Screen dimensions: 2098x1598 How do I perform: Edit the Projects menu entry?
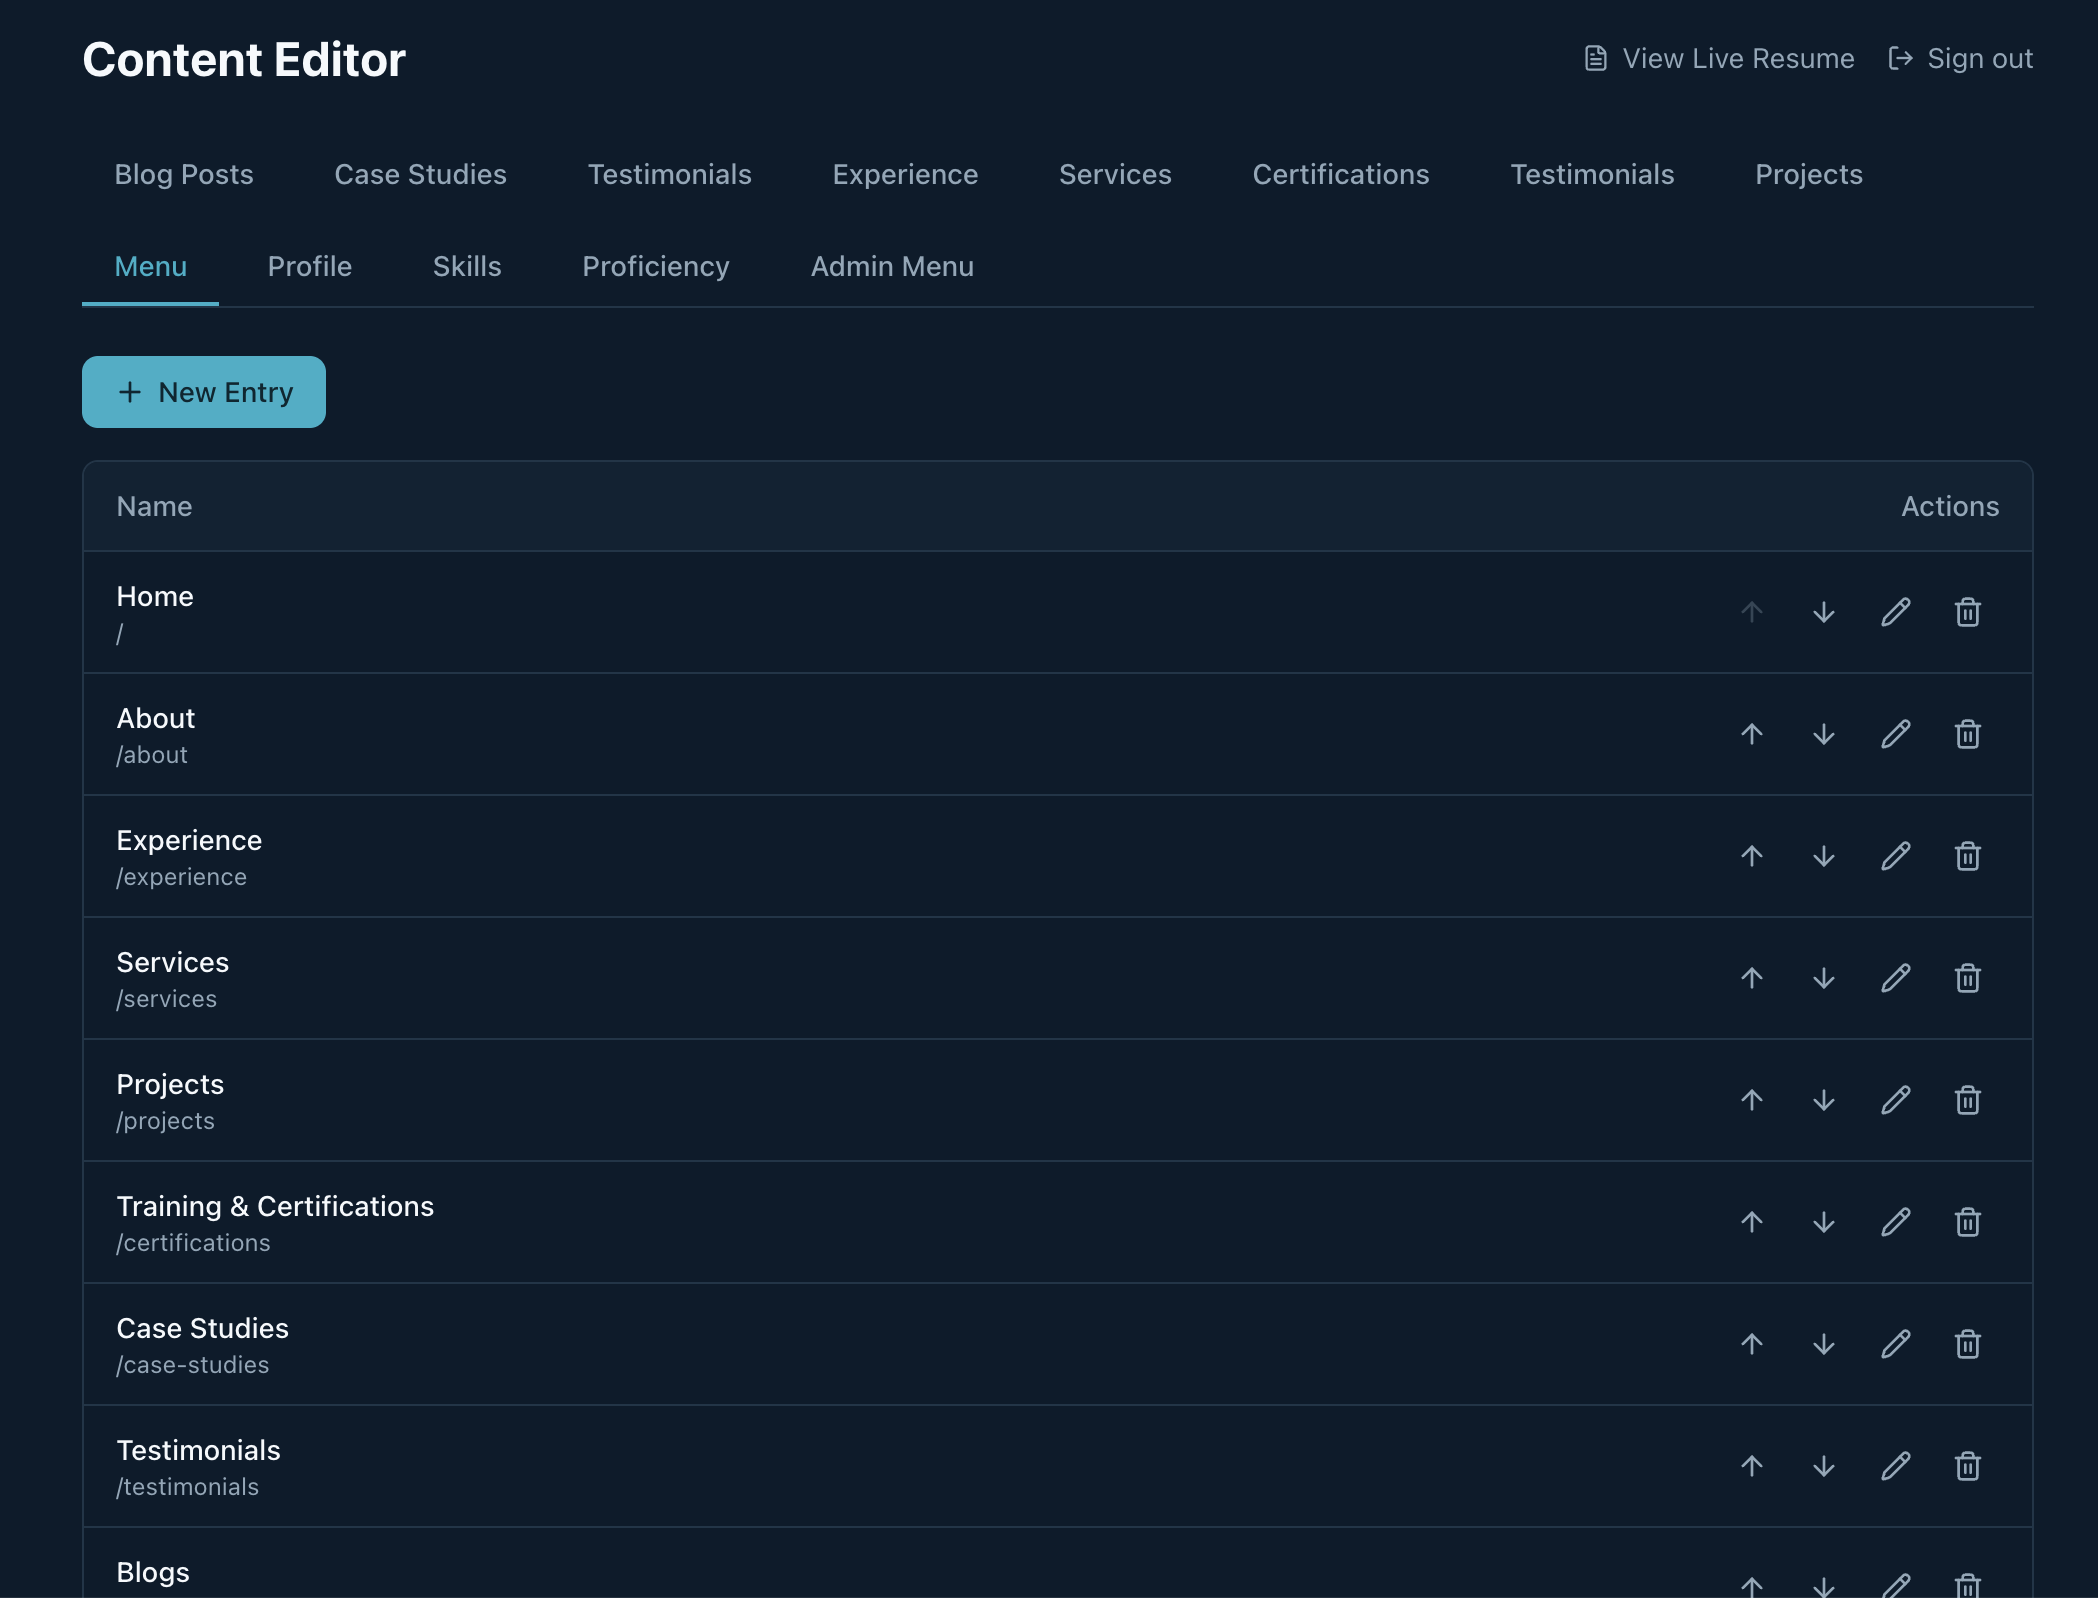coord(1896,1100)
